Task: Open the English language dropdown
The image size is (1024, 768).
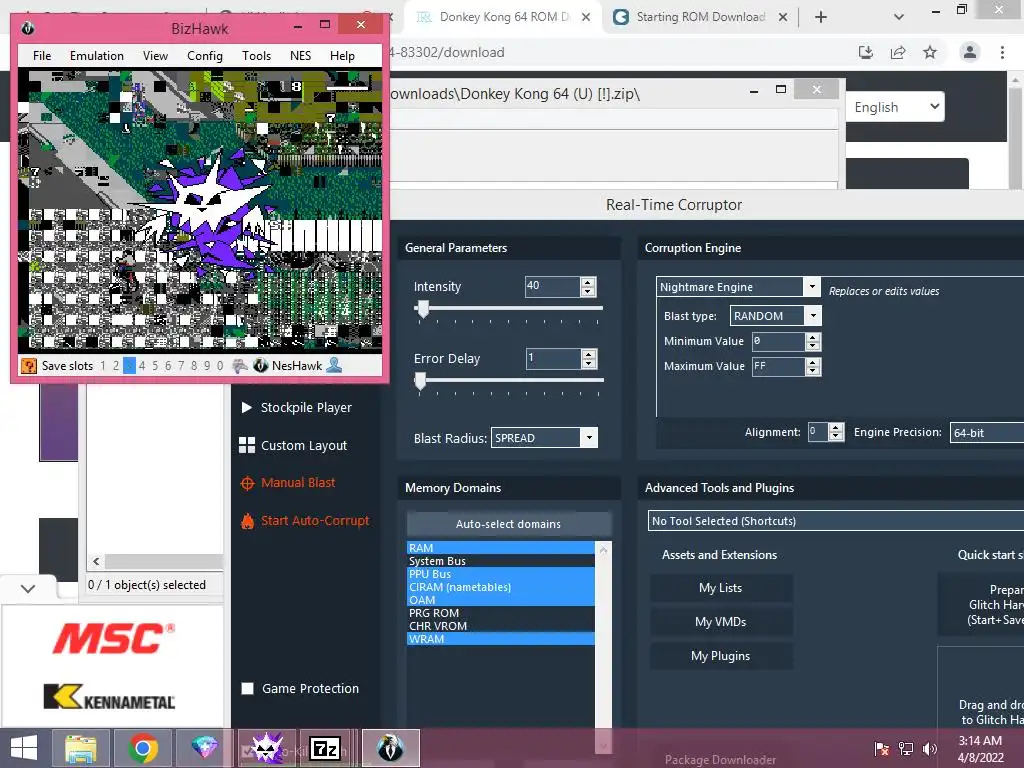Action: tap(895, 107)
